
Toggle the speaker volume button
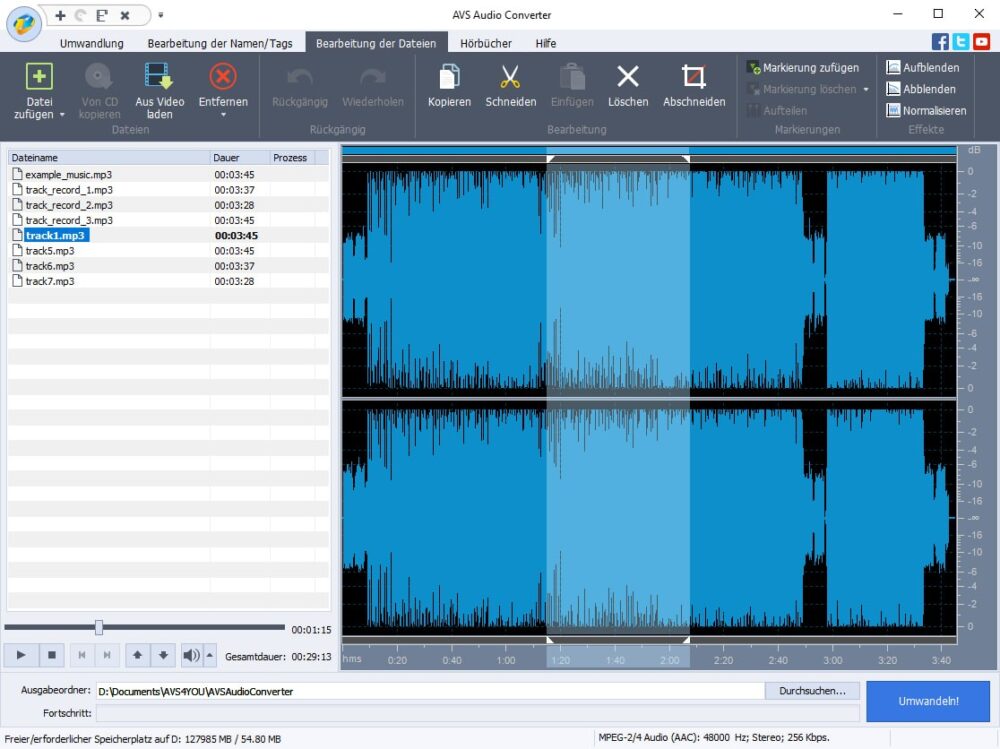191,655
